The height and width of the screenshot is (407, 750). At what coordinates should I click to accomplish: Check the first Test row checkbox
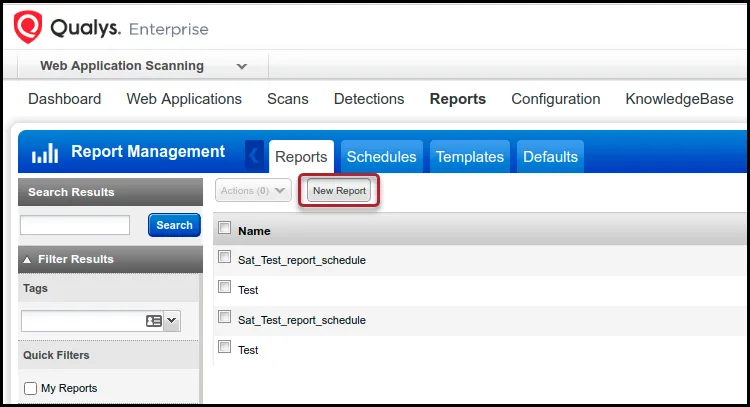224,287
